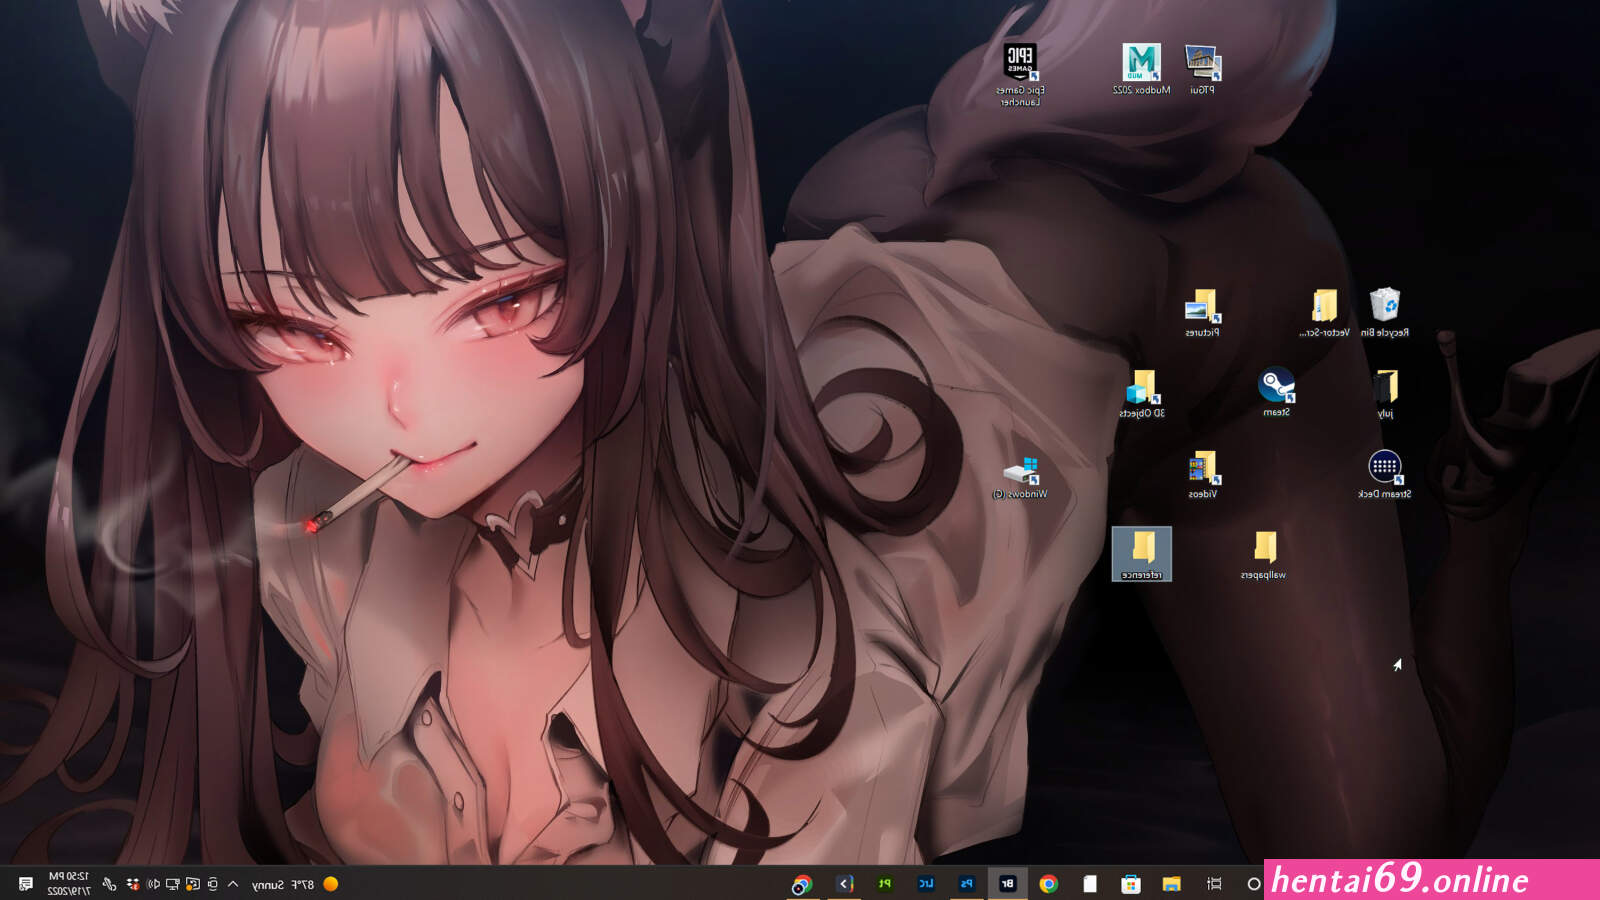
Task: Select the july folder on the desktop
Action: coord(1385,394)
